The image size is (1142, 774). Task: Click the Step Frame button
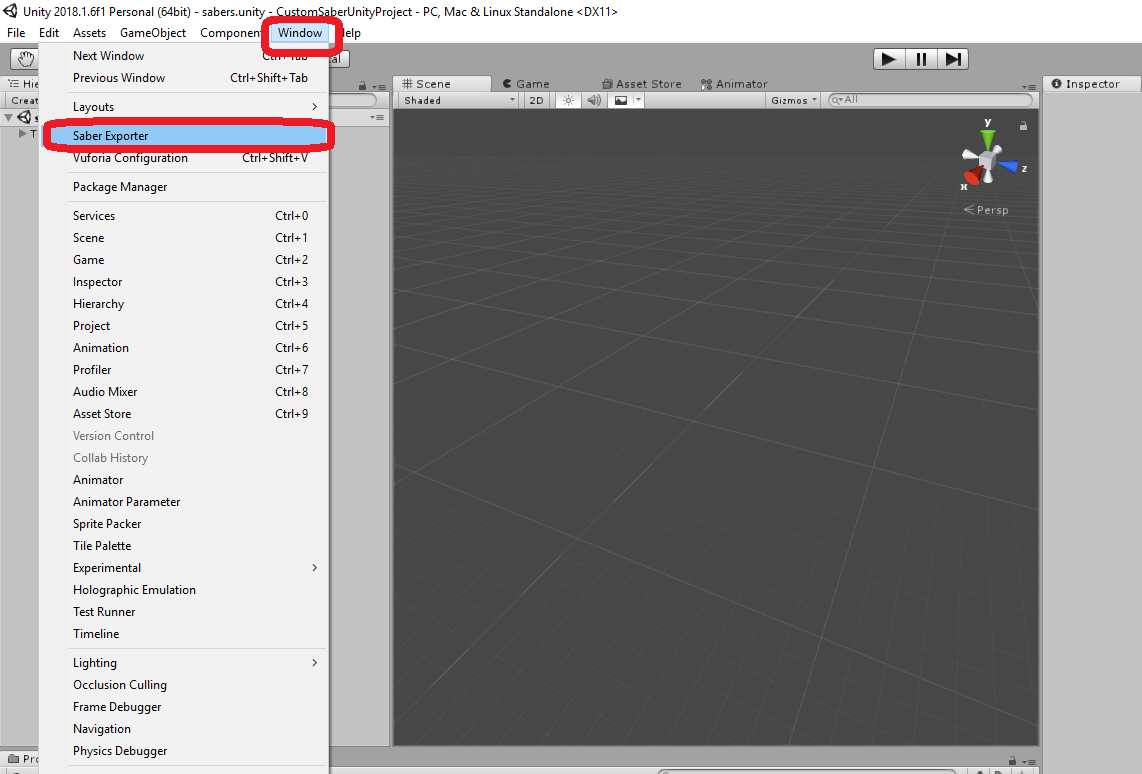pos(952,58)
